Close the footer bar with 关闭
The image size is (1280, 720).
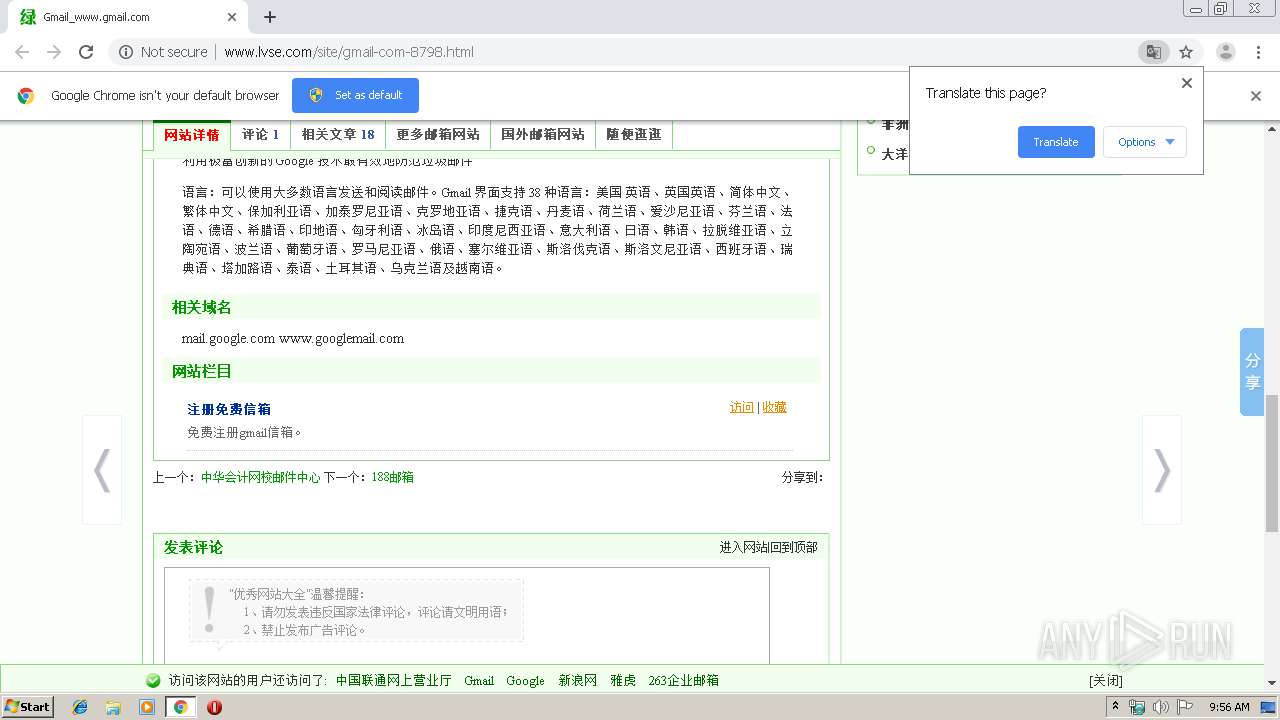click(x=1106, y=680)
